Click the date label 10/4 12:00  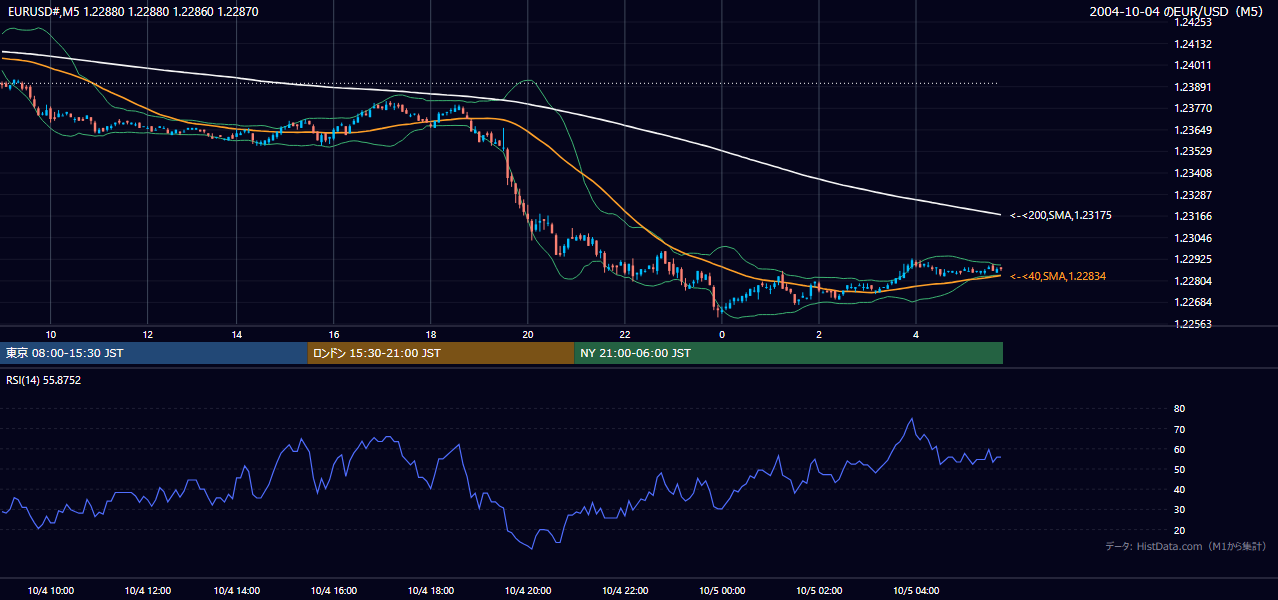(x=148, y=591)
